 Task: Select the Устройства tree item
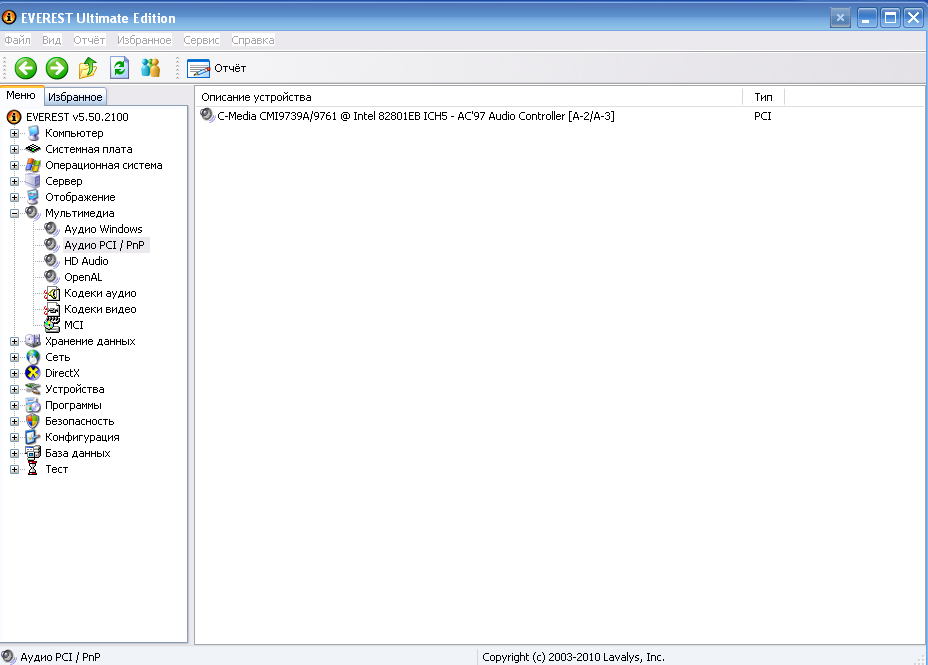point(75,389)
